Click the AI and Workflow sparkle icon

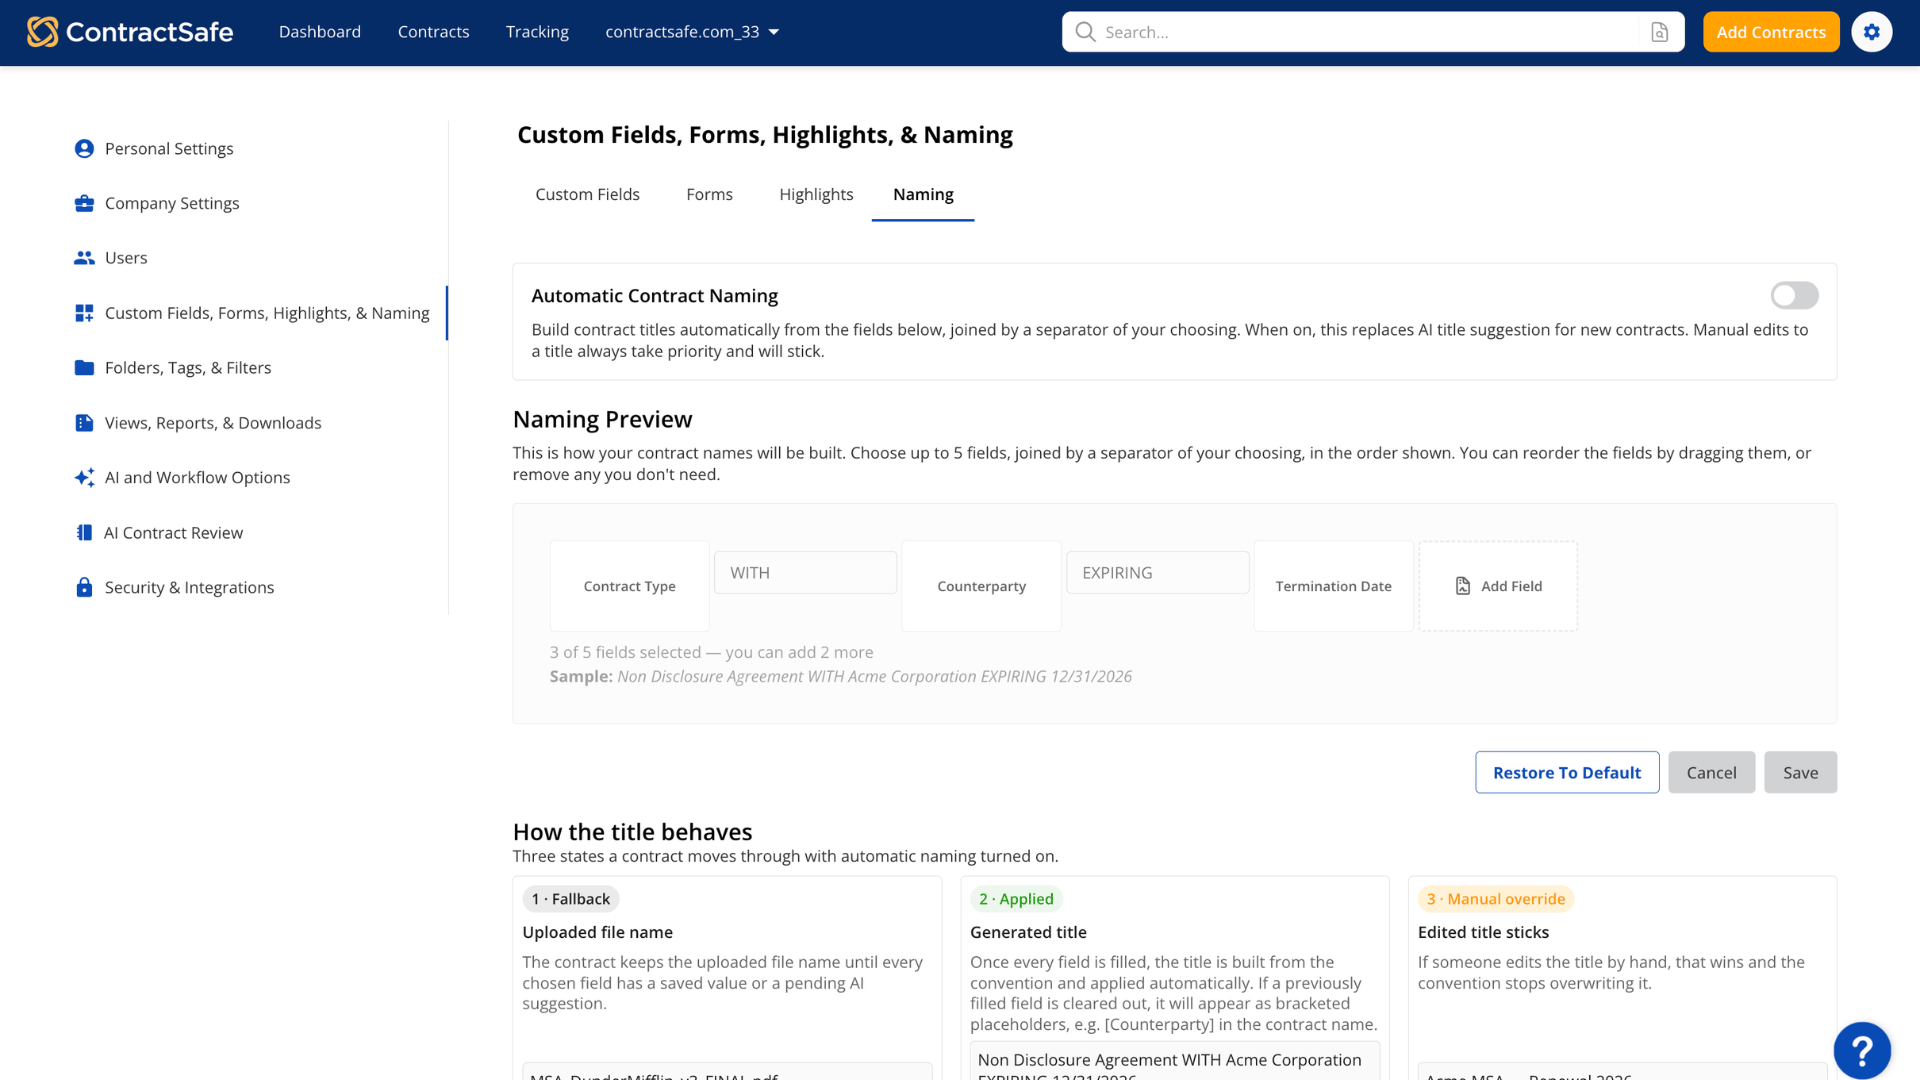point(84,477)
